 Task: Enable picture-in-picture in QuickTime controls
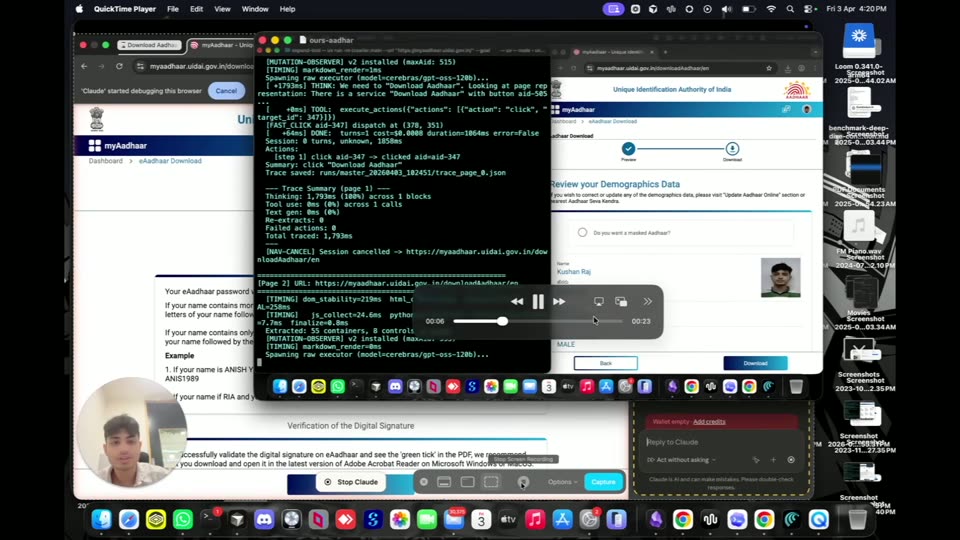point(621,301)
